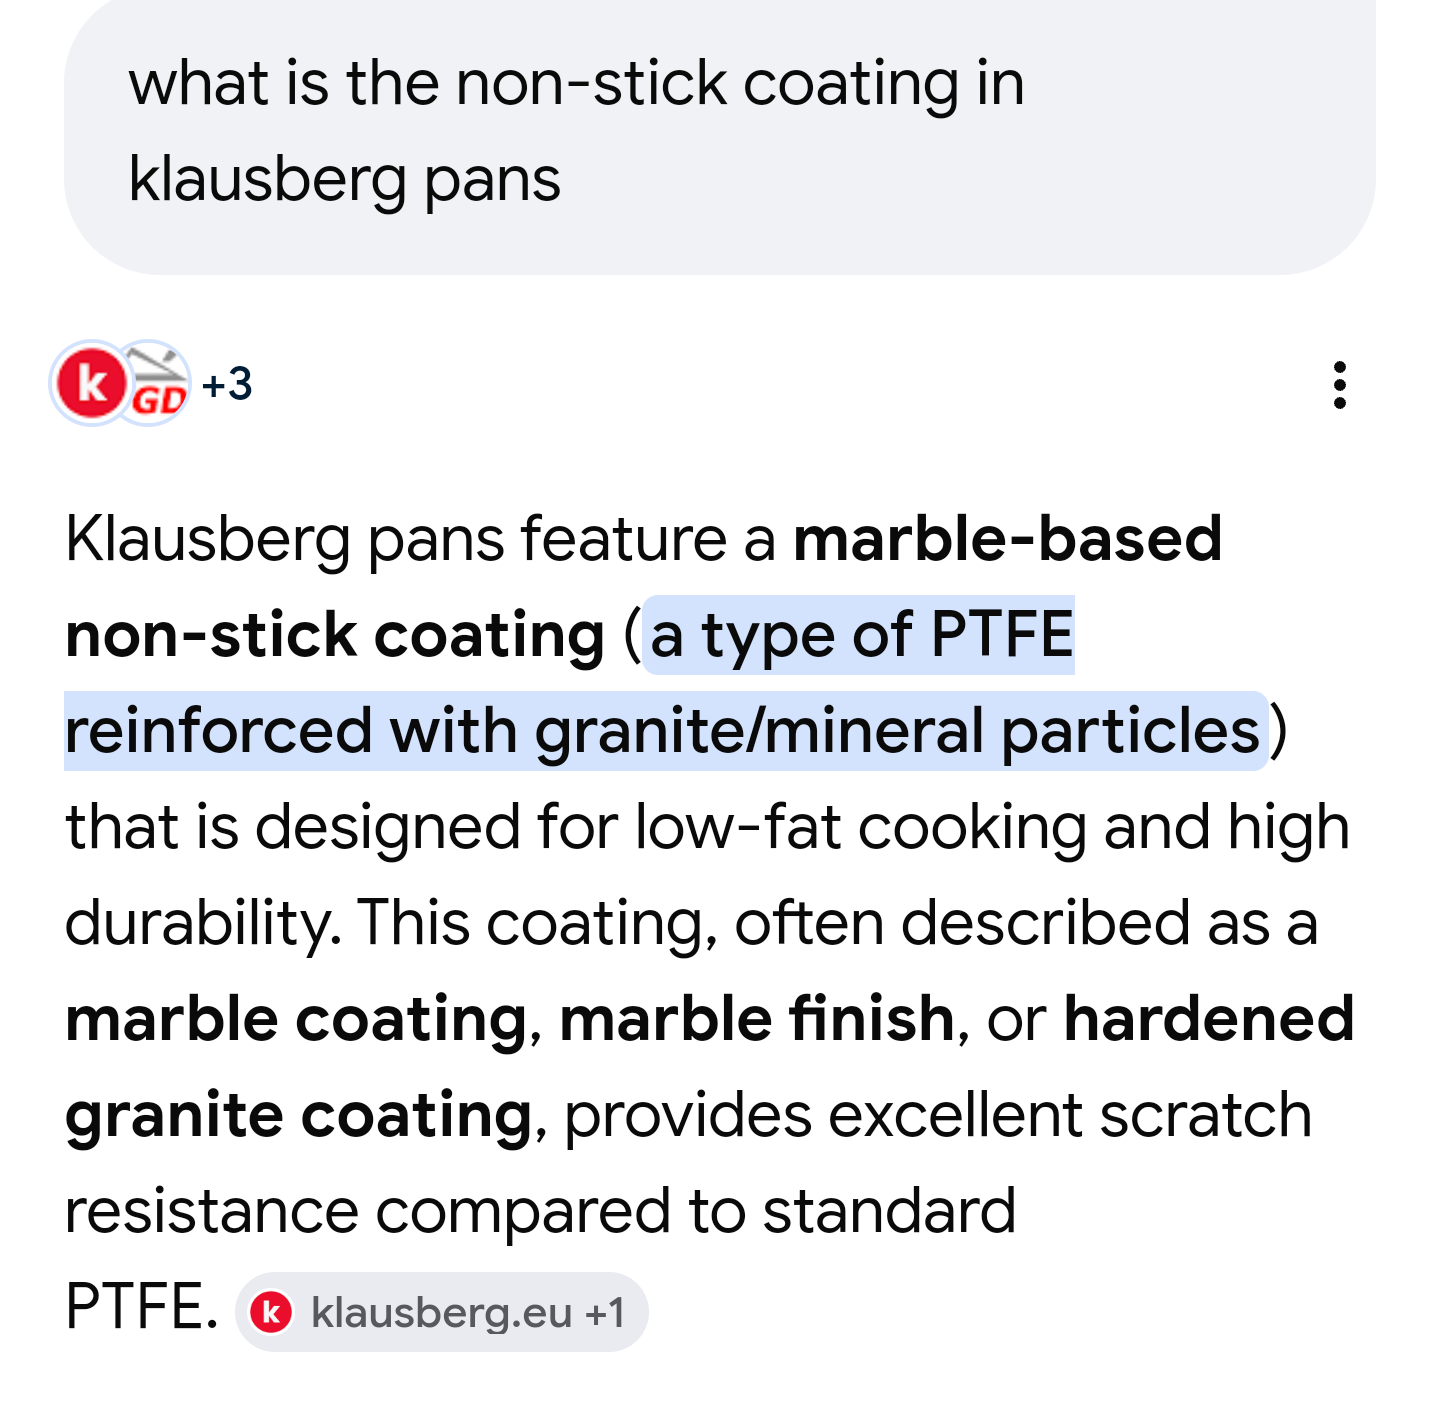Click the bold word "hardened"
The width and height of the screenshot is (1440, 1418).
[x=1208, y=1019]
